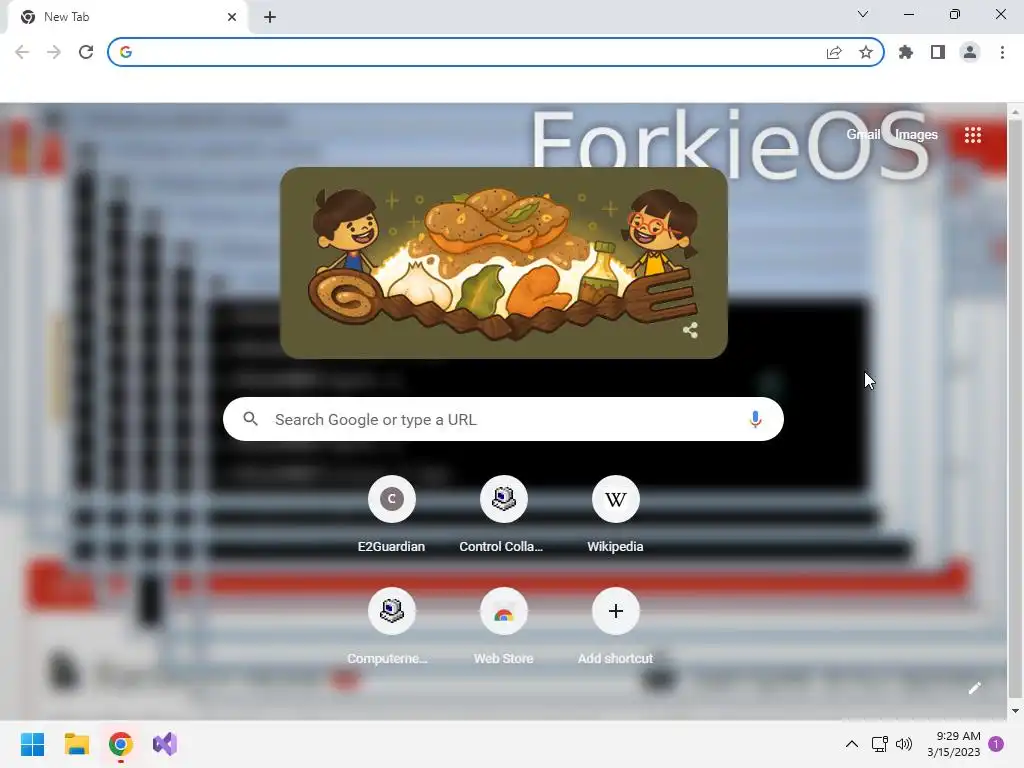The image size is (1024, 768).
Task: Open the Computerne... shortcut
Action: pyautogui.click(x=391, y=627)
